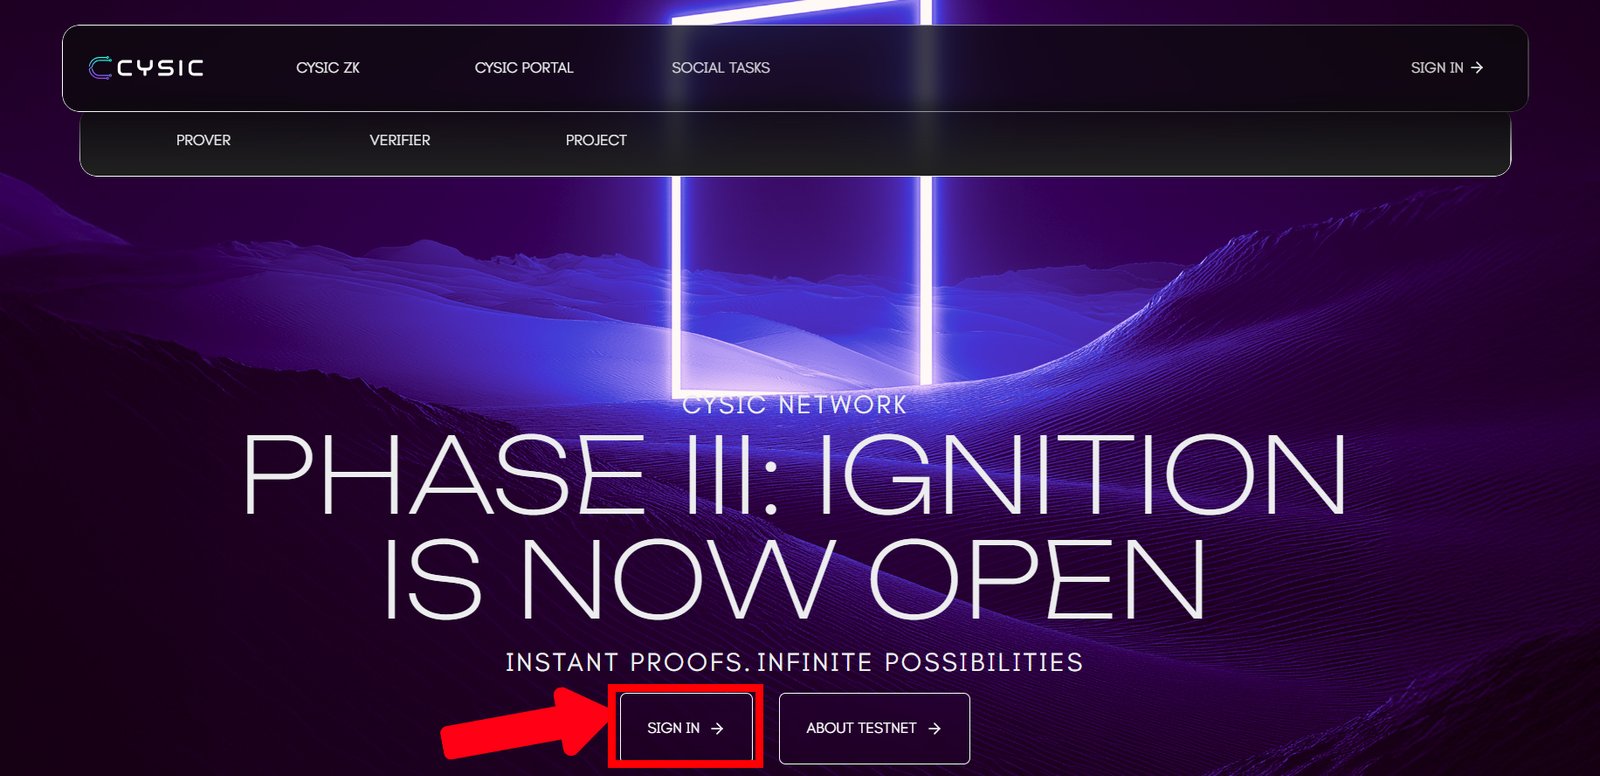1600x776 pixels.
Task: Select PROJECT in the submenu bar
Action: 596,140
